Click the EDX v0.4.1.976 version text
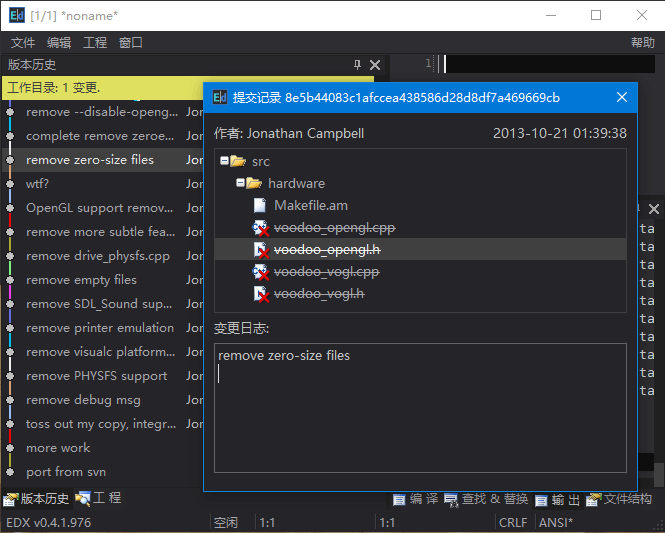The image size is (665, 533). click(48, 523)
